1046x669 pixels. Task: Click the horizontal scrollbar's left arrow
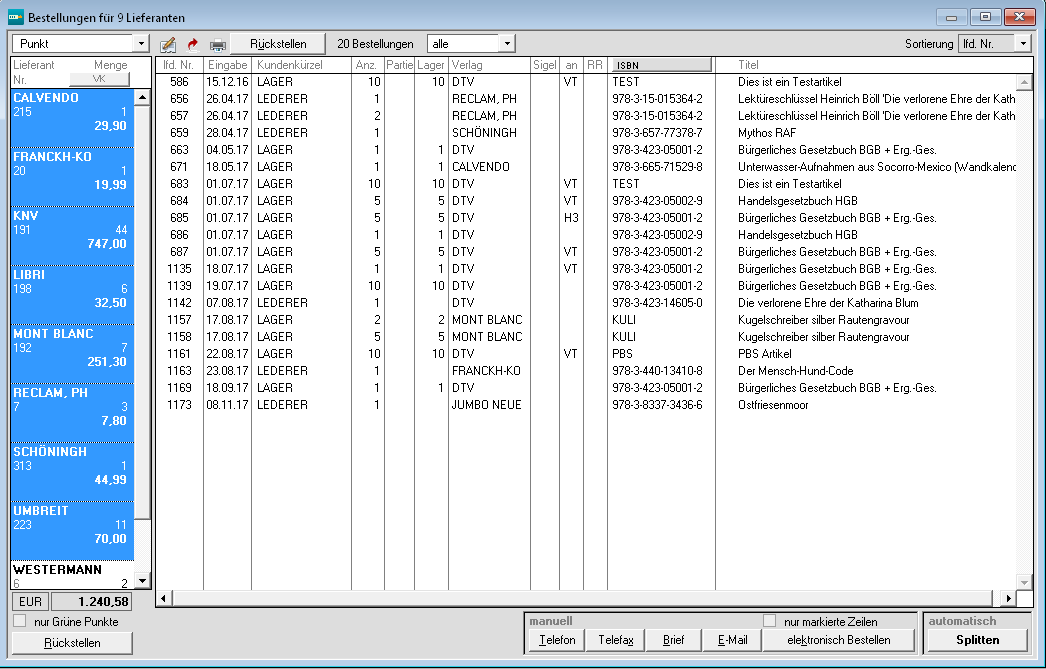164,598
